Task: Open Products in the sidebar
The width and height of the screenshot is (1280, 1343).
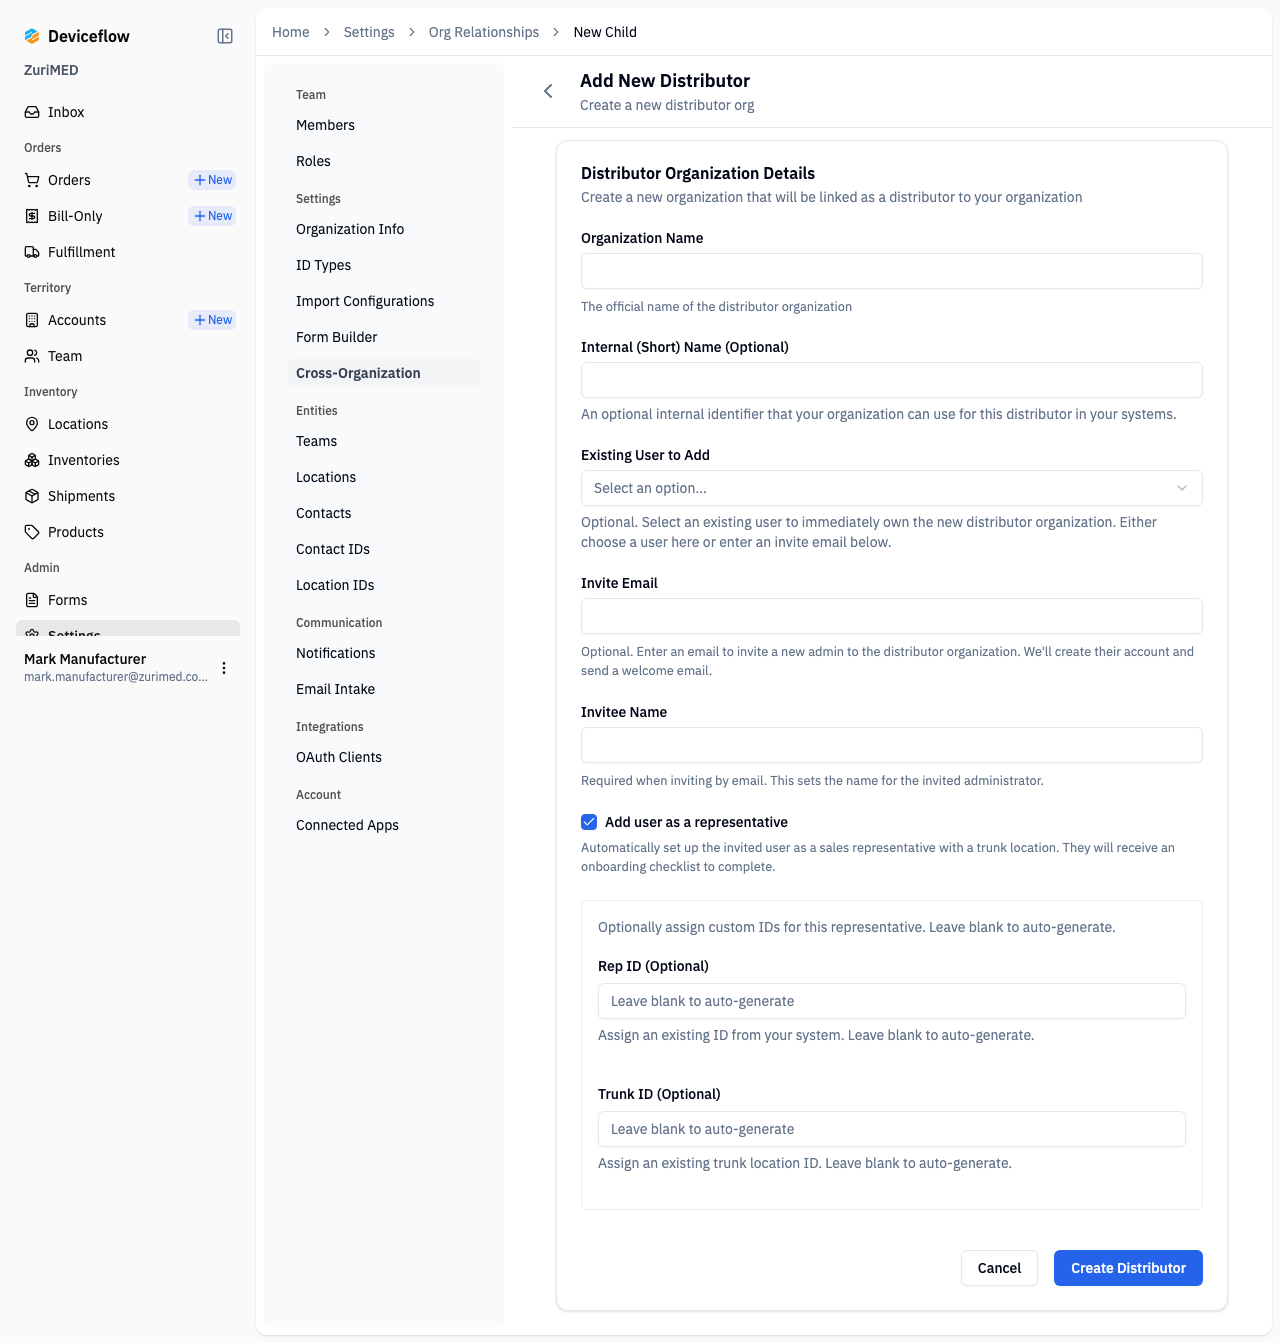Action: point(128,532)
